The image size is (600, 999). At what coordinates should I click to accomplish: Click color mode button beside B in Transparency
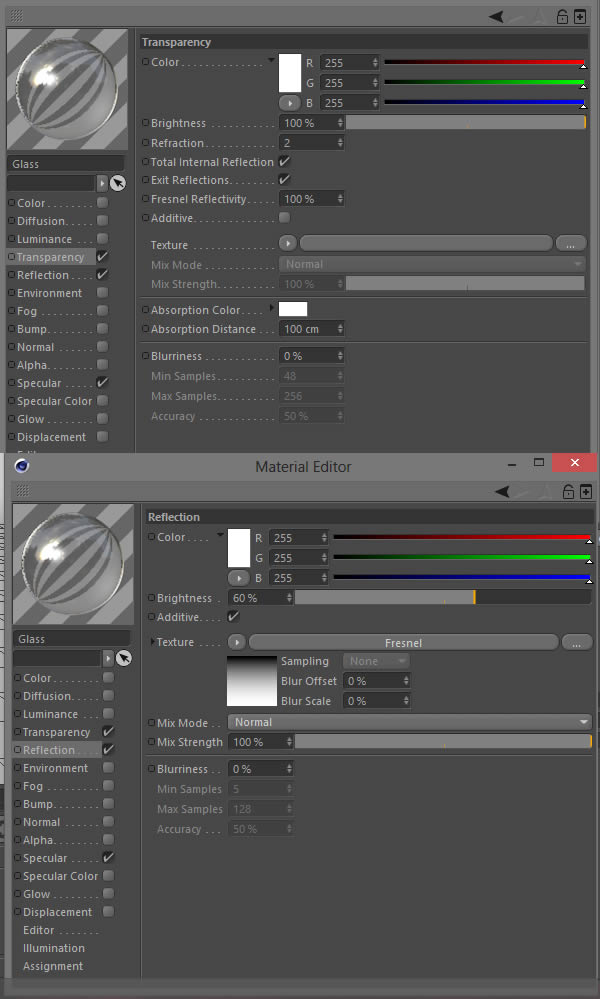pyautogui.click(x=289, y=103)
